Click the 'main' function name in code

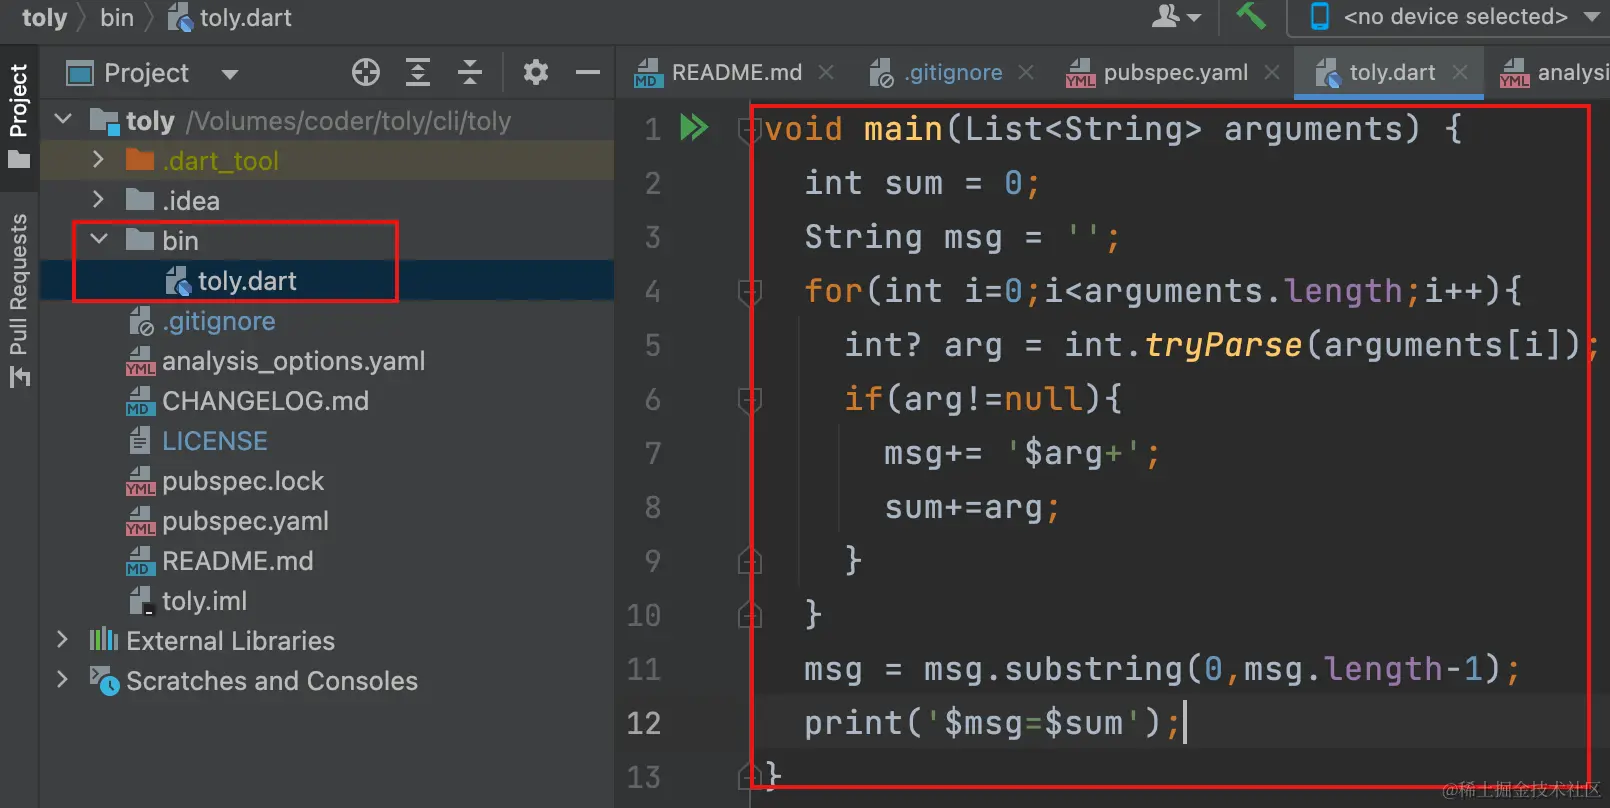903,129
